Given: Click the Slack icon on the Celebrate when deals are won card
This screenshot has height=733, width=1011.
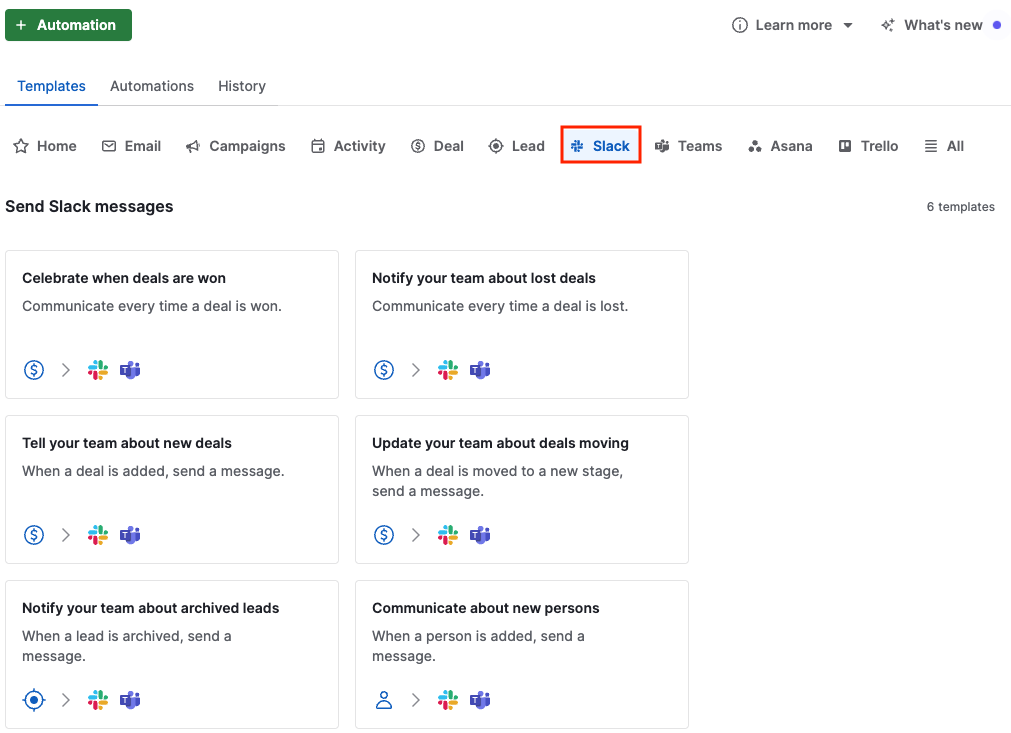Looking at the screenshot, I should point(97,370).
